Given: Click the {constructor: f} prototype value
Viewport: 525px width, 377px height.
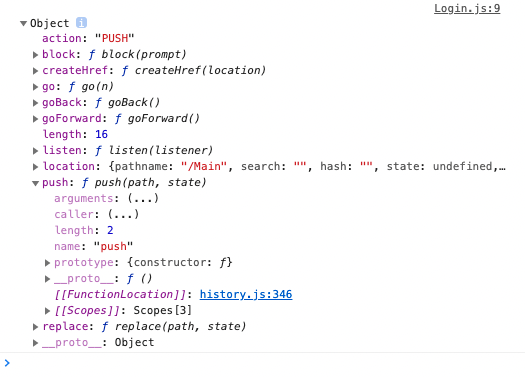Looking at the screenshot, I should click(x=179, y=262).
